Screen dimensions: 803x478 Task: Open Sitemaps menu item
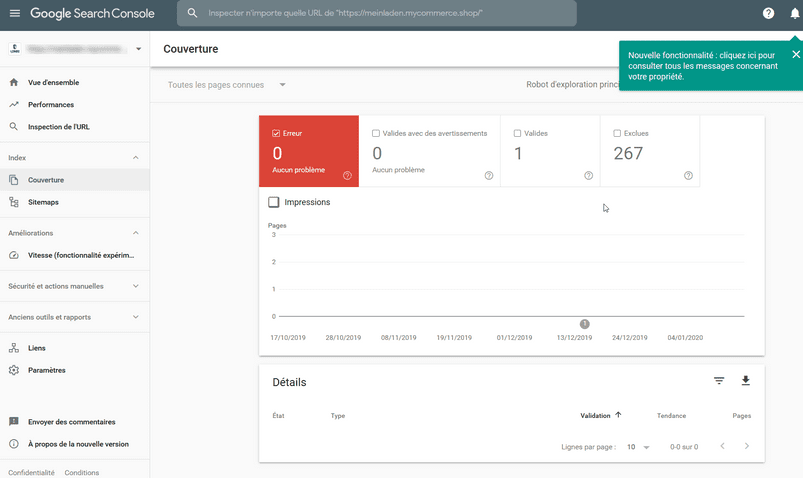(x=75, y=202)
